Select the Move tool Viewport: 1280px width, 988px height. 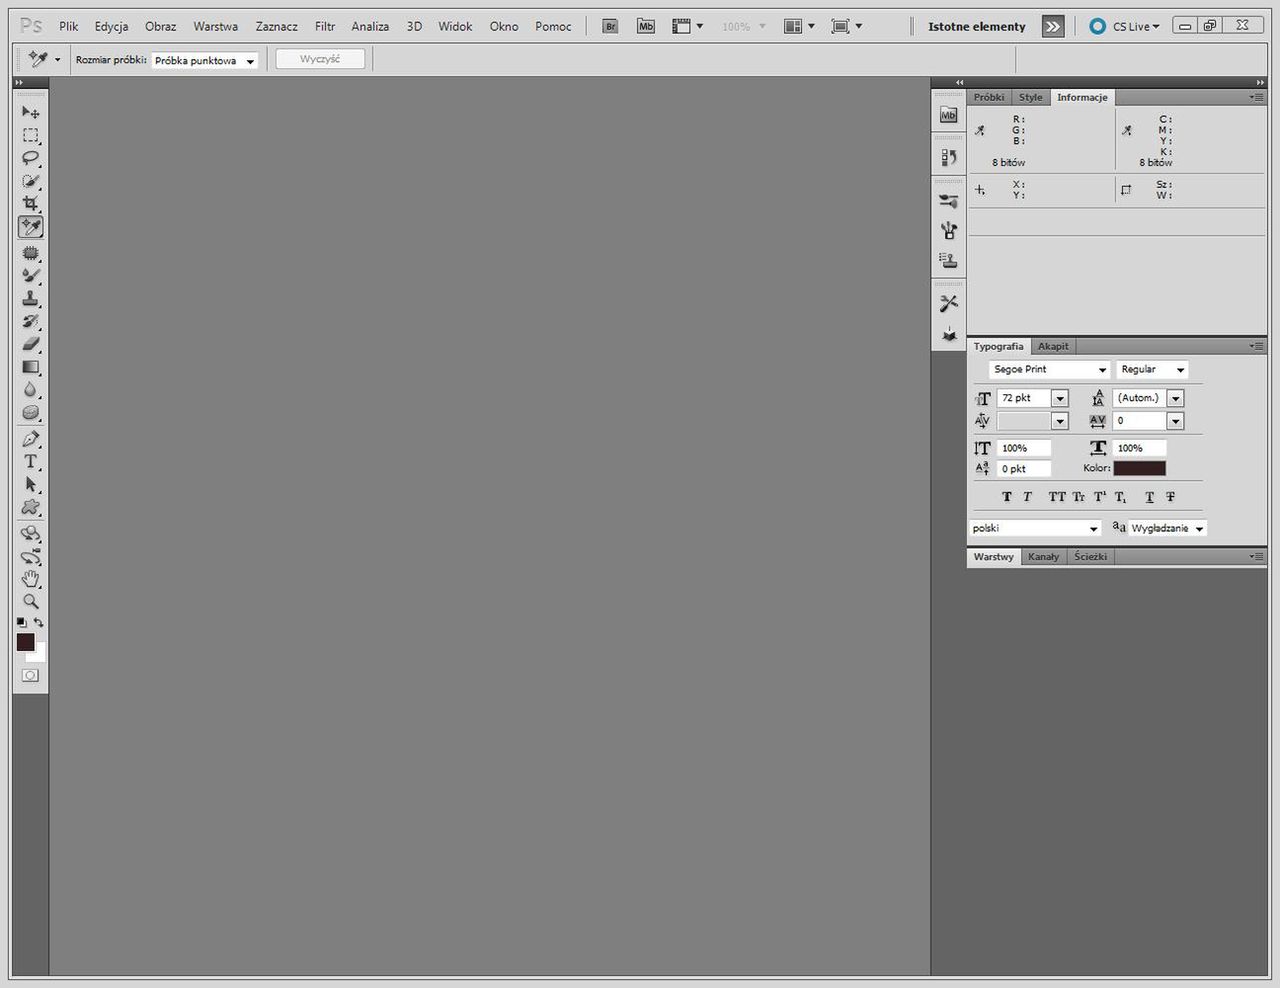click(31, 112)
